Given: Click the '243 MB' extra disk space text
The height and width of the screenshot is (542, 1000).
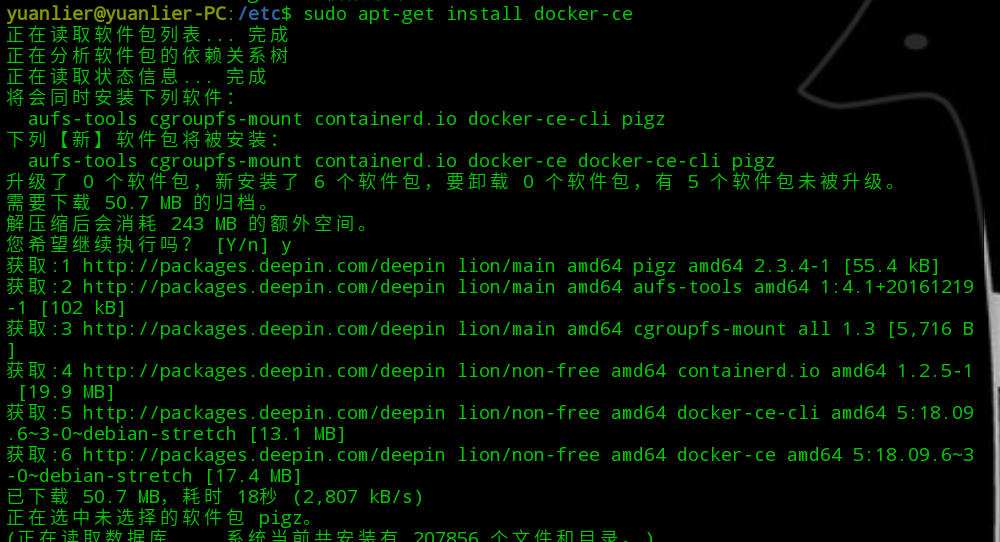Looking at the screenshot, I should coord(203,224).
